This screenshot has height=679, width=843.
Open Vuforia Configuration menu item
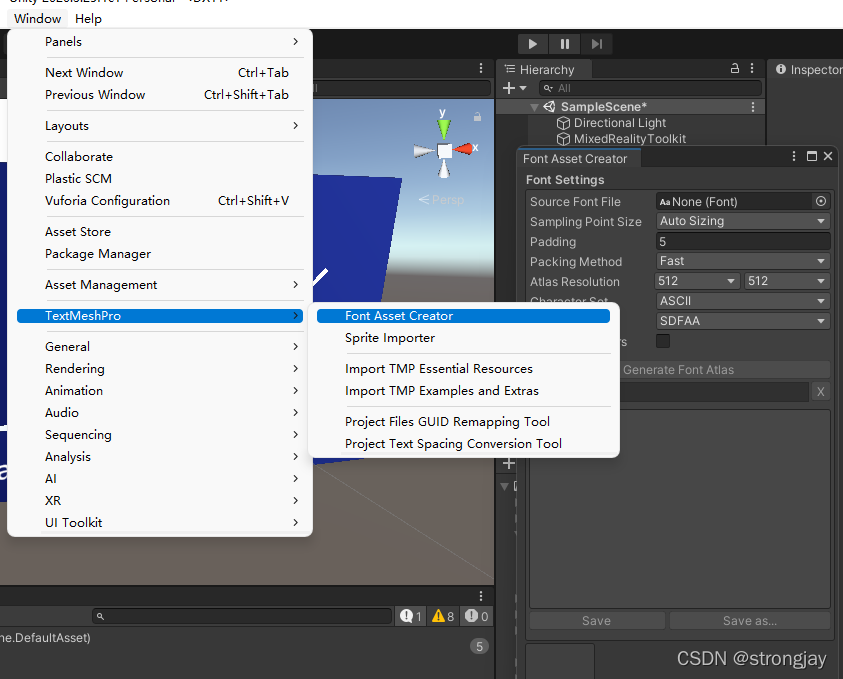click(160, 201)
